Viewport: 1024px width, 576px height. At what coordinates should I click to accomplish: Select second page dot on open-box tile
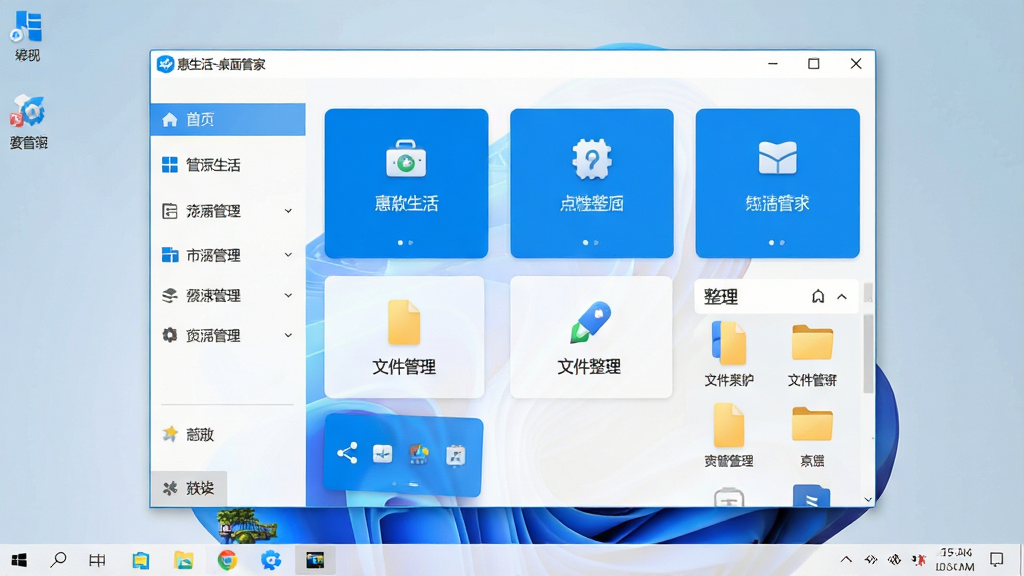[x=782, y=242]
